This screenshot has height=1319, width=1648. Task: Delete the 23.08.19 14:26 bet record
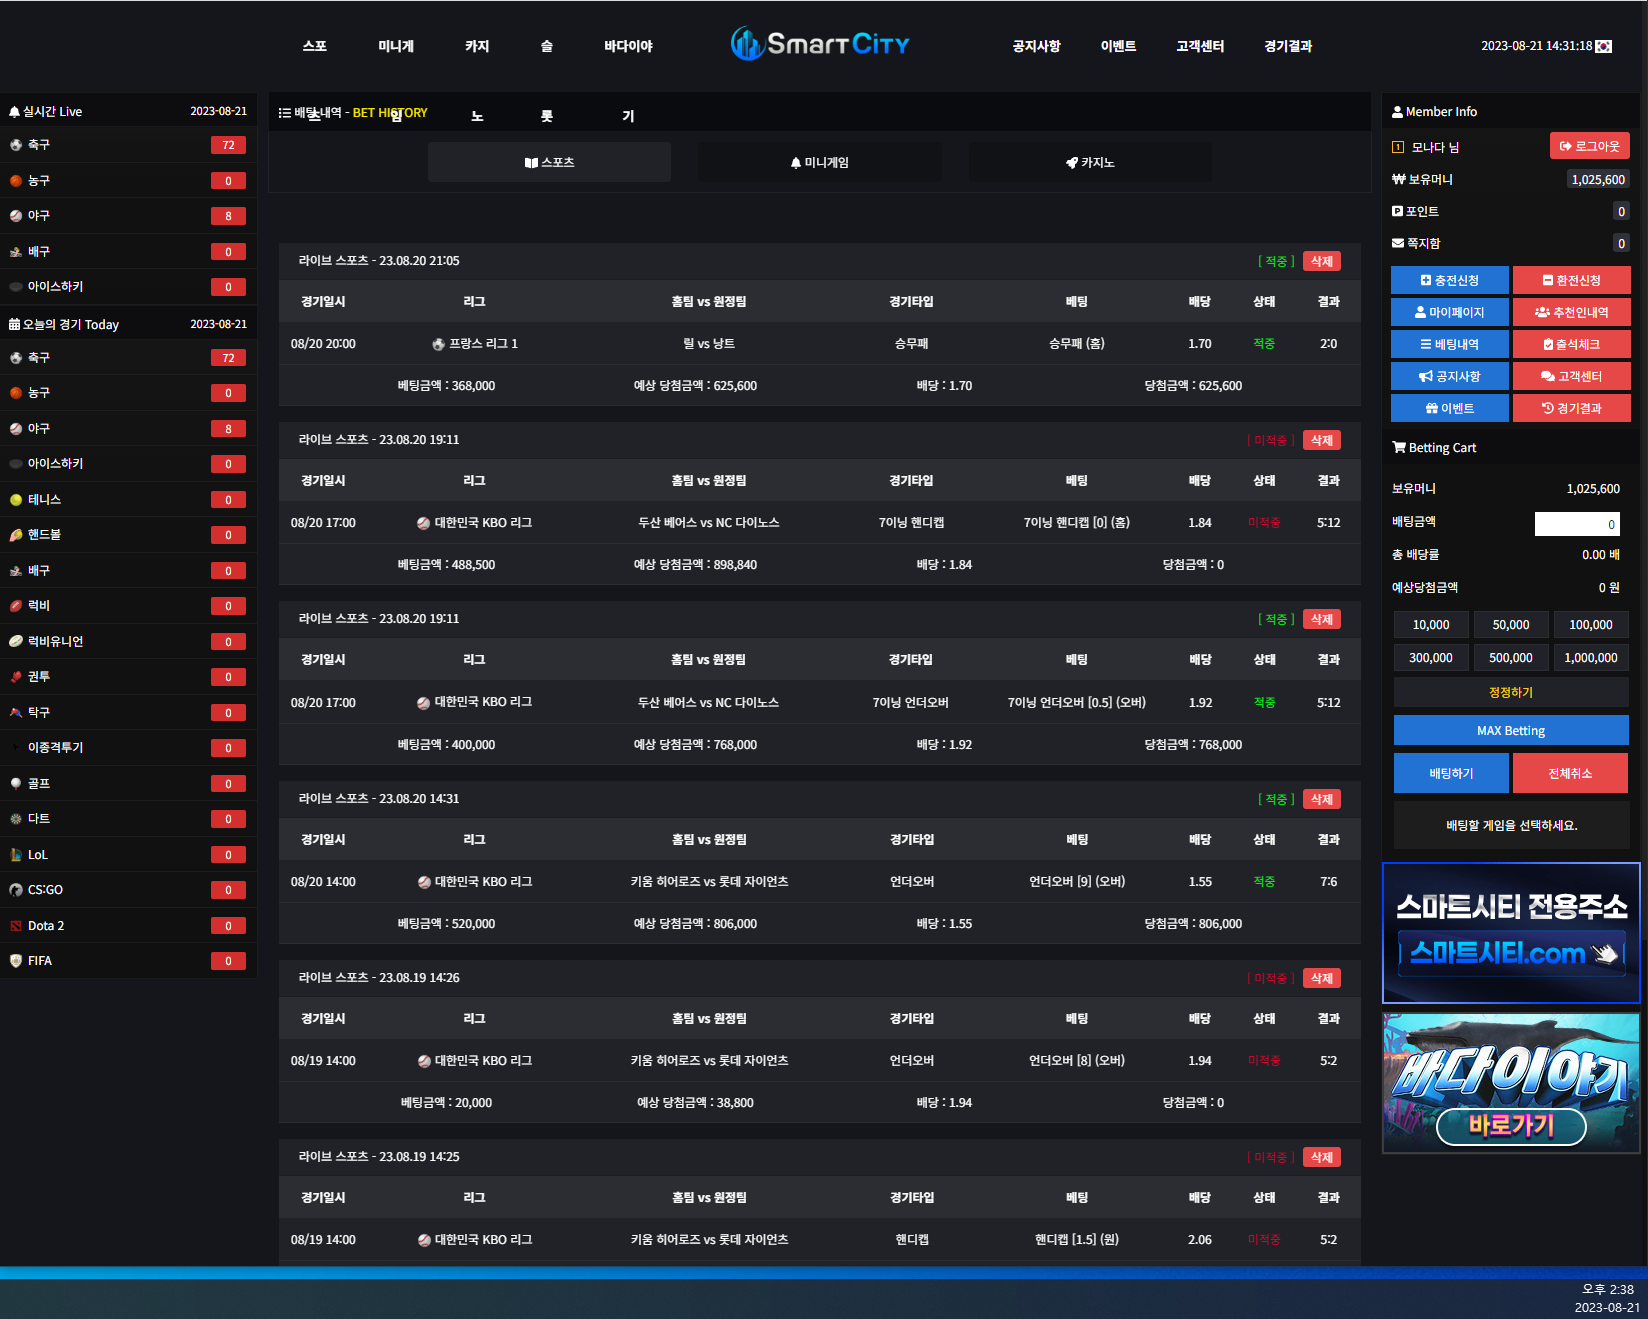(x=1322, y=978)
